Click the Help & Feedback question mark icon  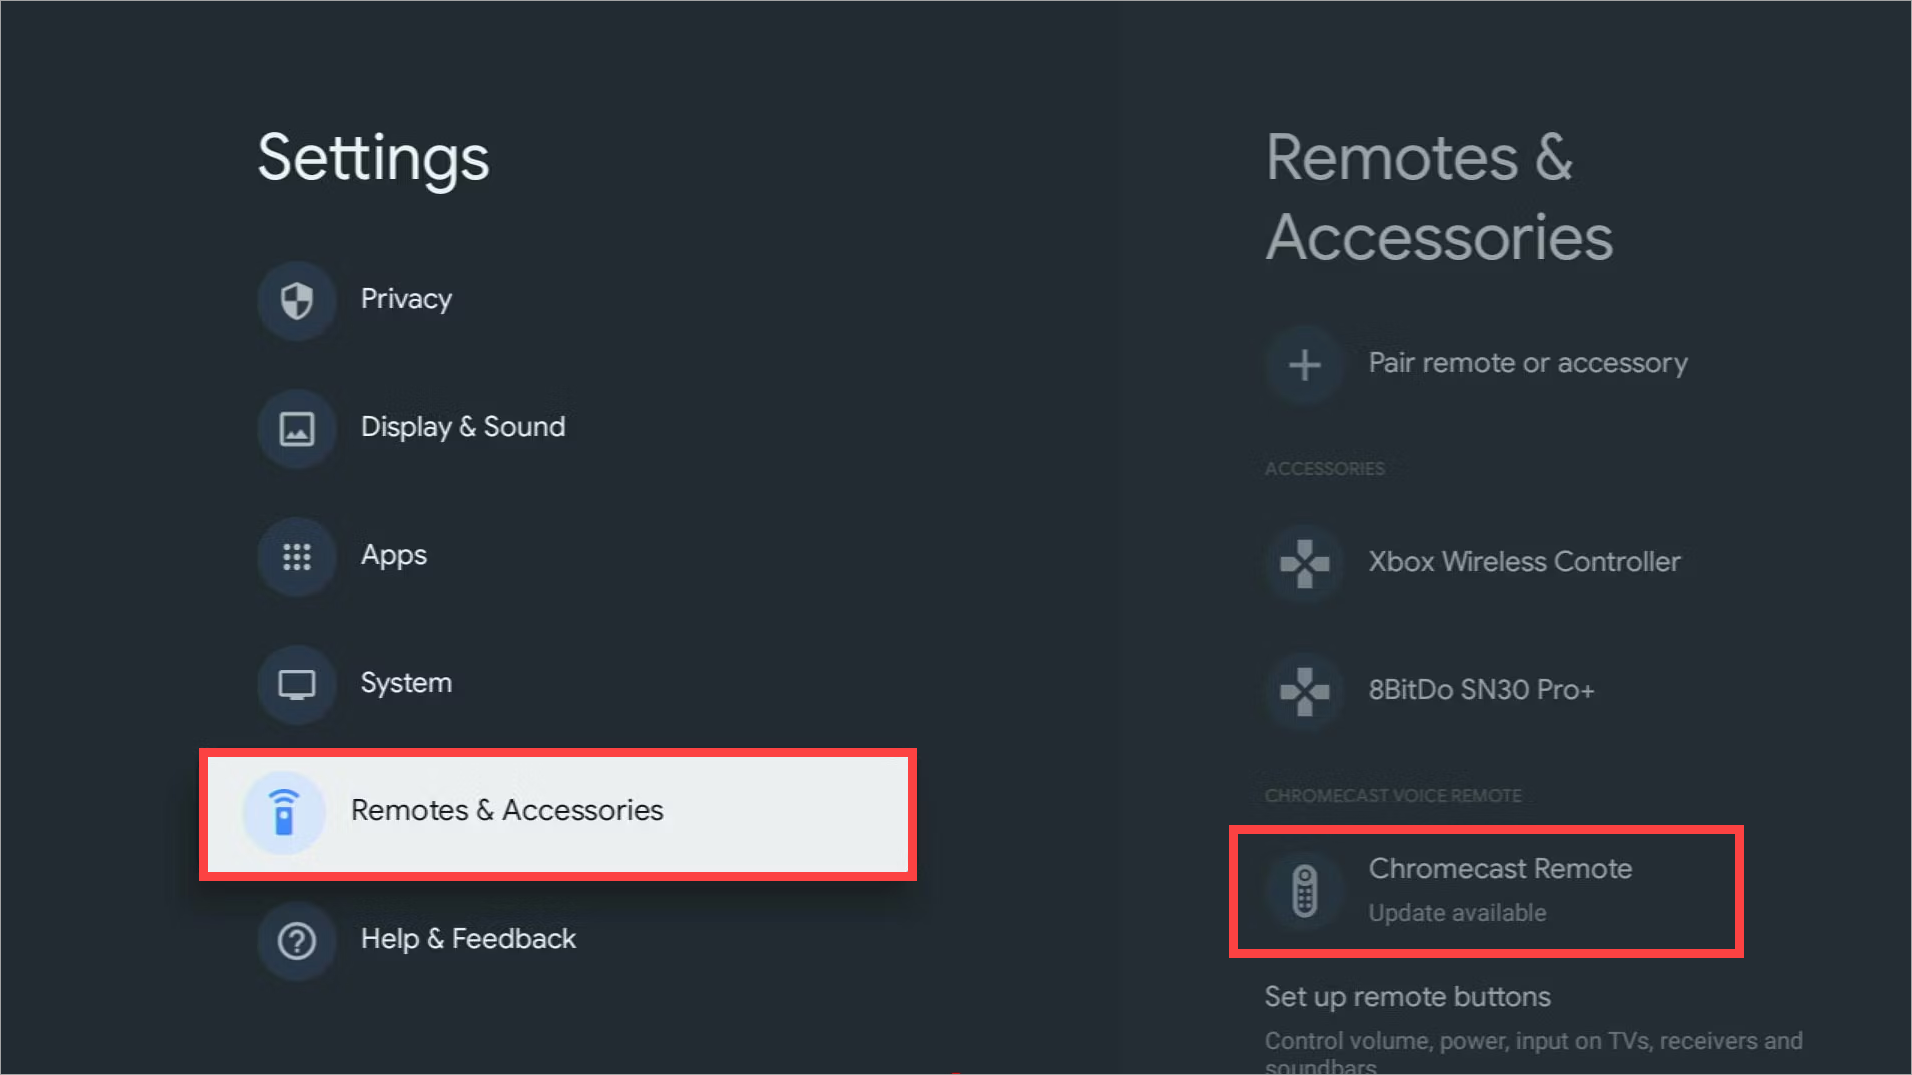tap(296, 939)
